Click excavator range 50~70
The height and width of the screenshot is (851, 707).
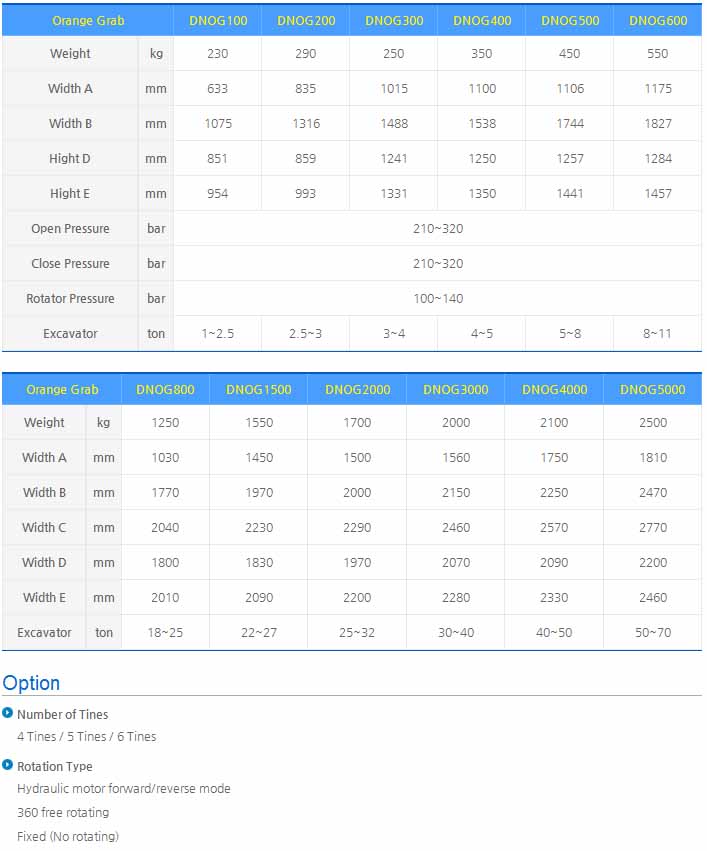click(653, 633)
